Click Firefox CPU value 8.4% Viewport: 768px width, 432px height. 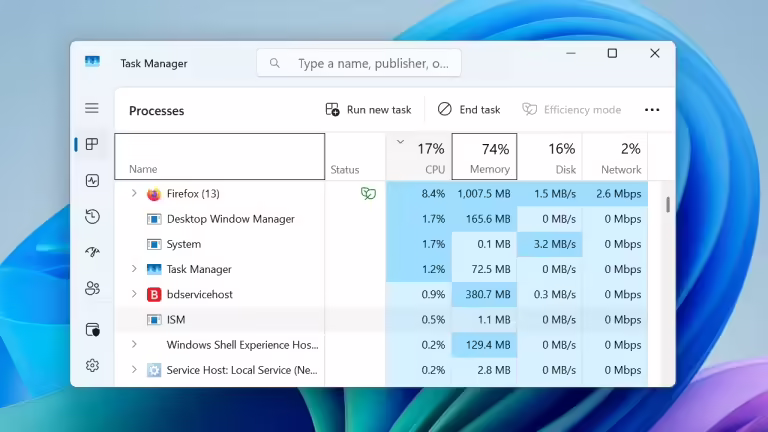(x=433, y=194)
